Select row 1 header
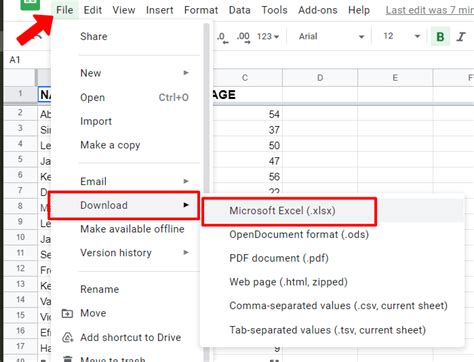The image size is (474, 362). tap(20, 95)
